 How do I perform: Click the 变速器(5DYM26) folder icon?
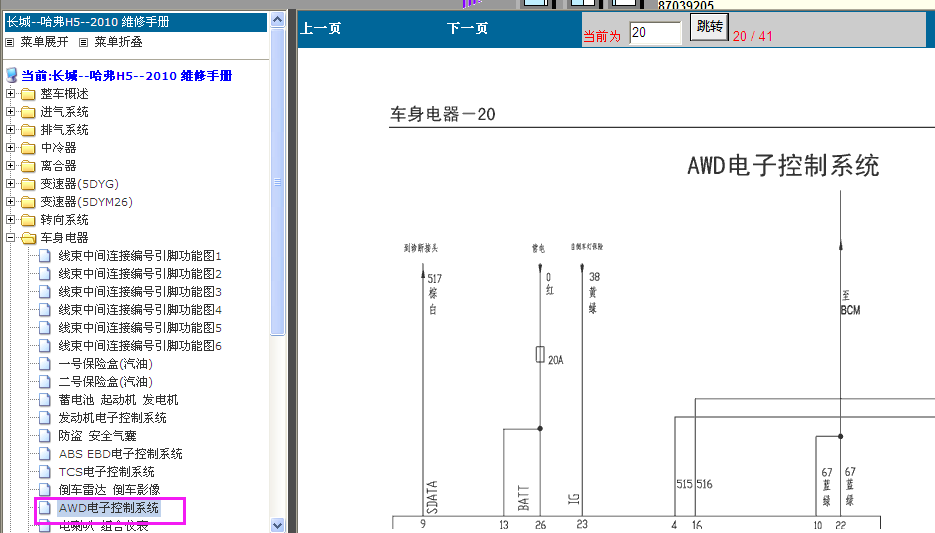click(x=28, y=202)
